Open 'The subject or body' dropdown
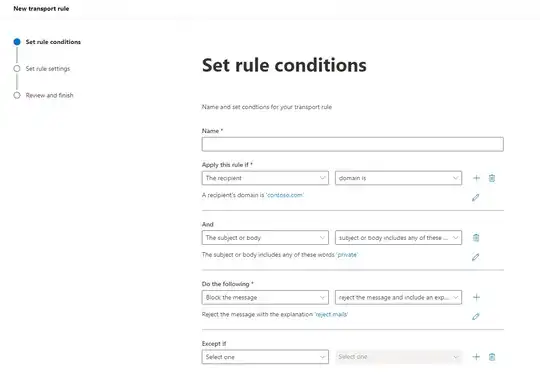The image size is (540, 376). point(265,238)
